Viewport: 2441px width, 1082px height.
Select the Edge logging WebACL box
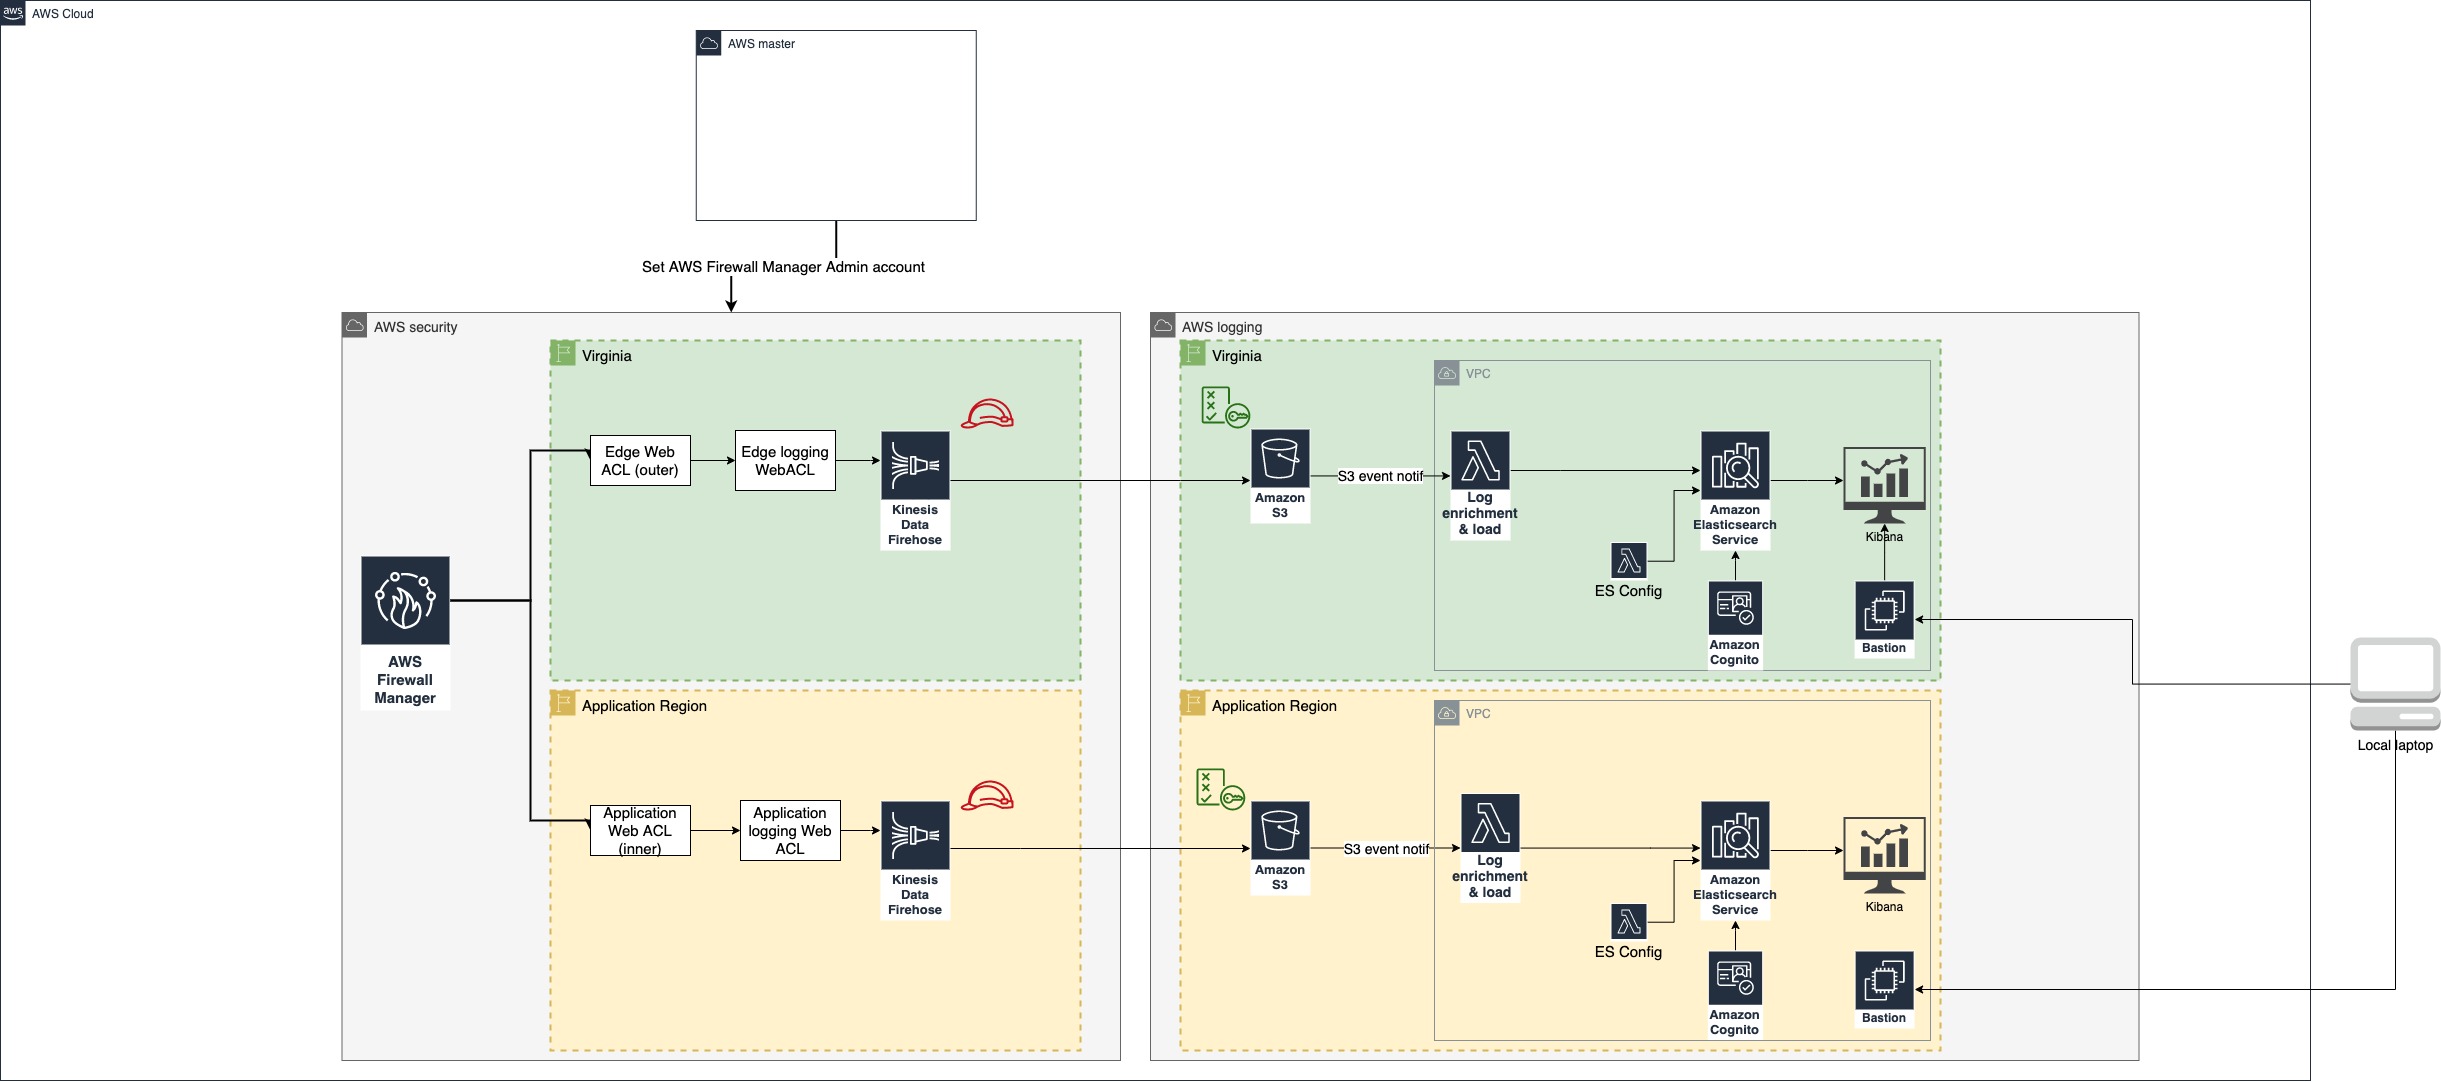[785, 461]
